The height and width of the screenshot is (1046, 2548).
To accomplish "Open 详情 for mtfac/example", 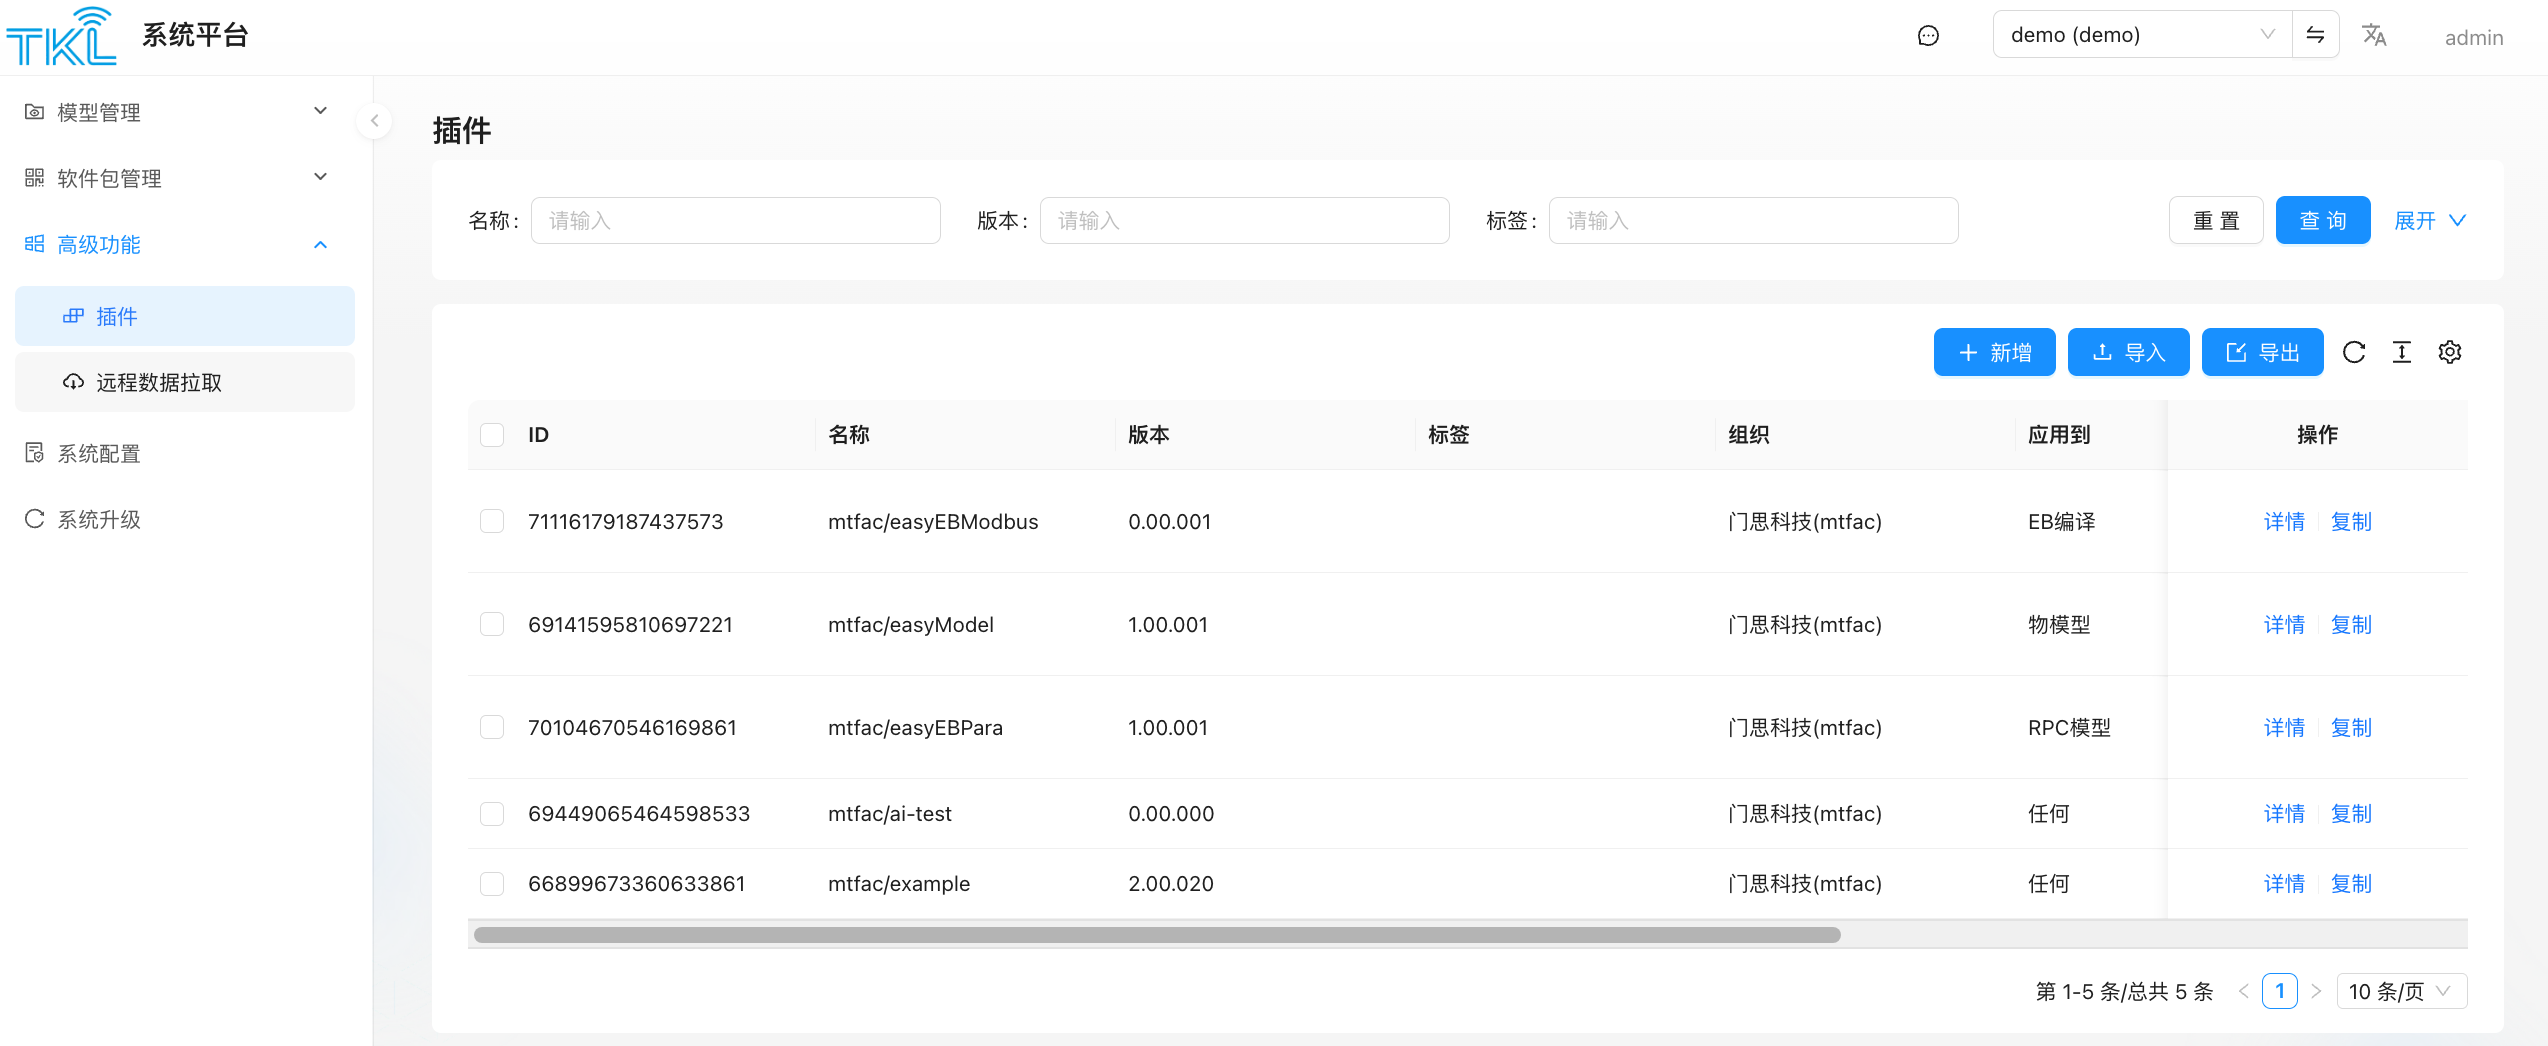I will [2284, 883].
